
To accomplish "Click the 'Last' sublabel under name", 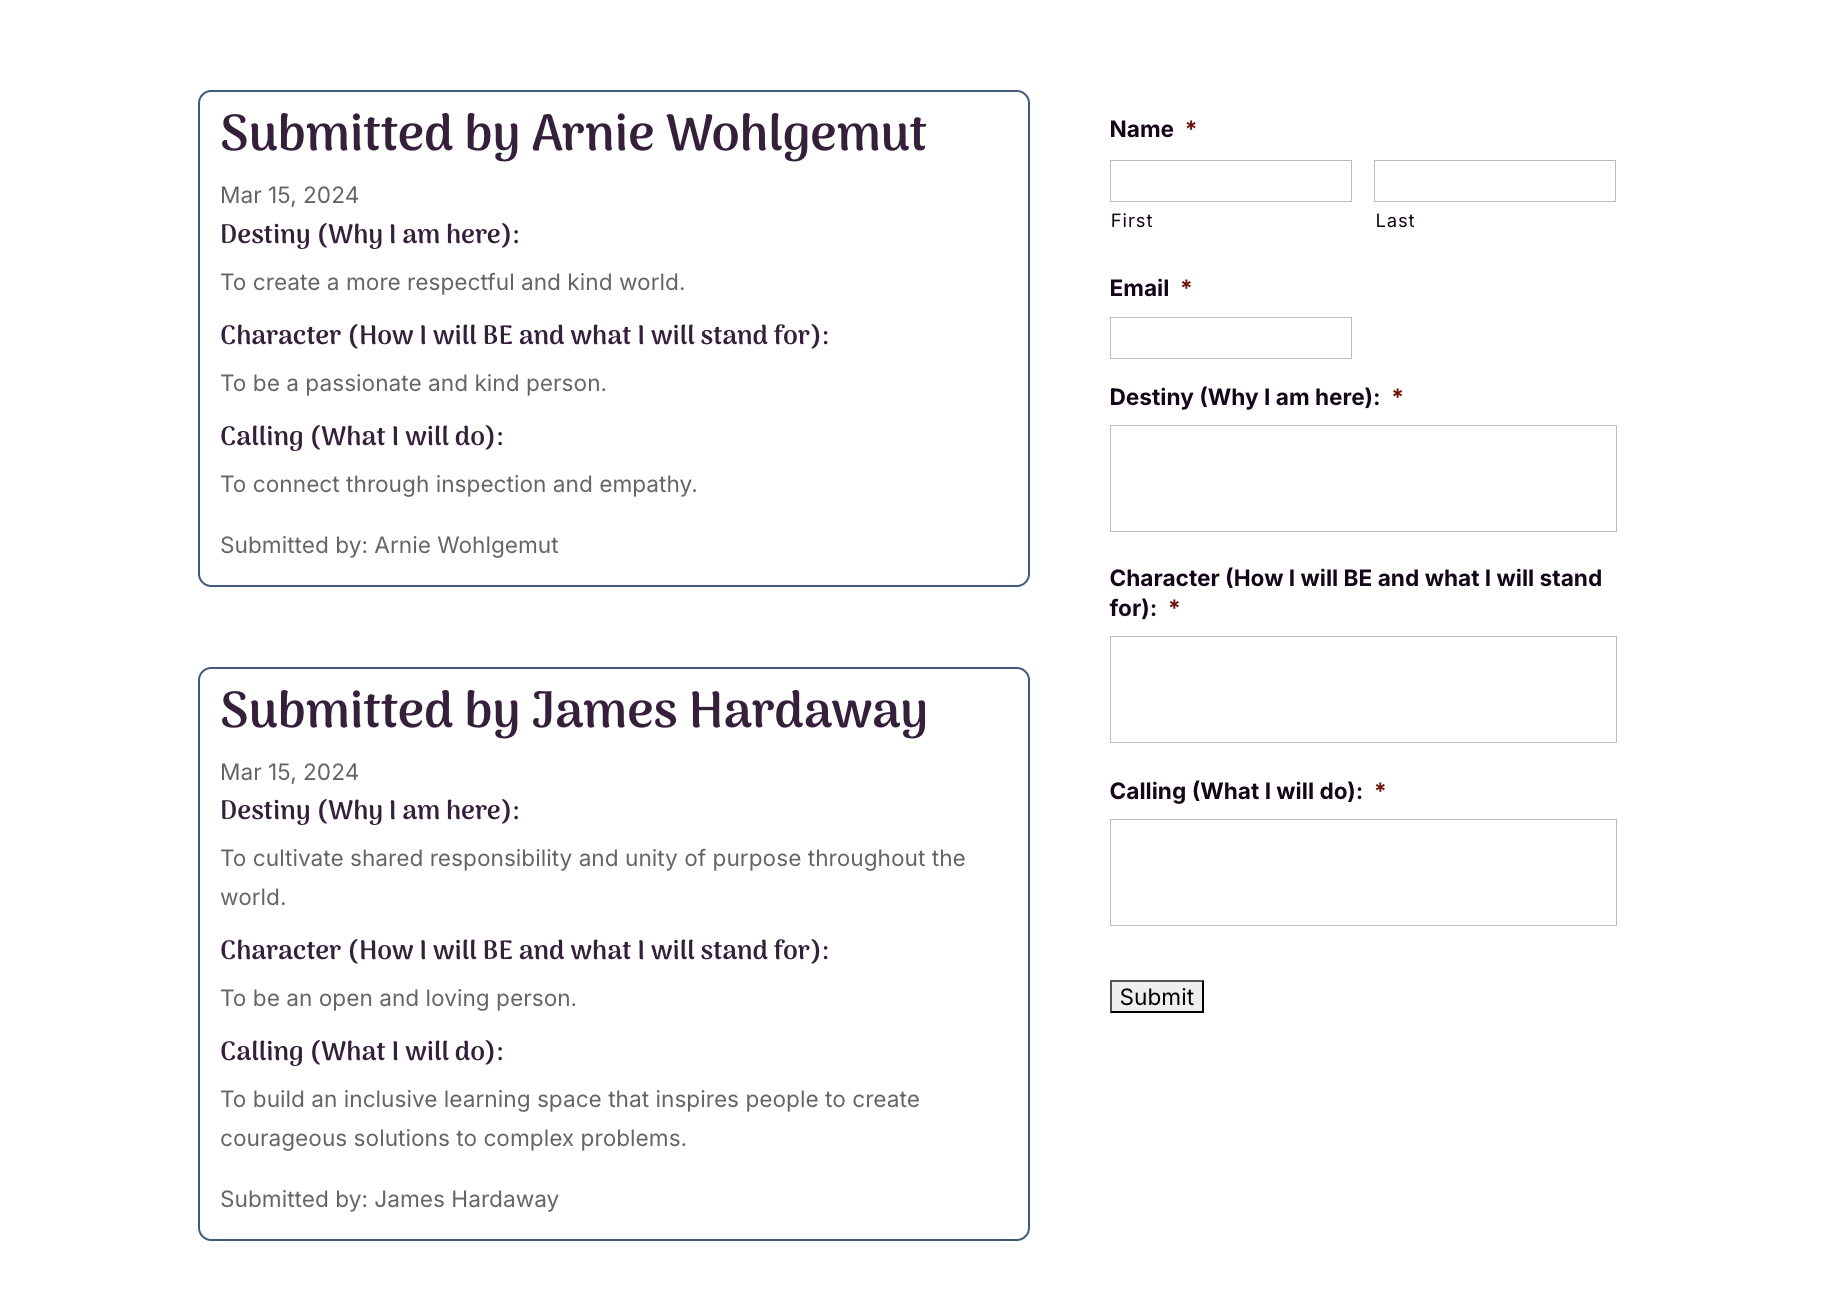I will point(1394,221).
